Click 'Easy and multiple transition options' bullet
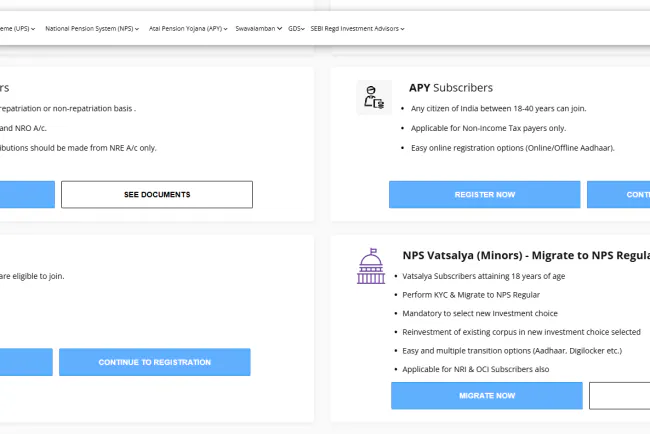The width and height of the screenshot is (650, 434). coord(512,351)
